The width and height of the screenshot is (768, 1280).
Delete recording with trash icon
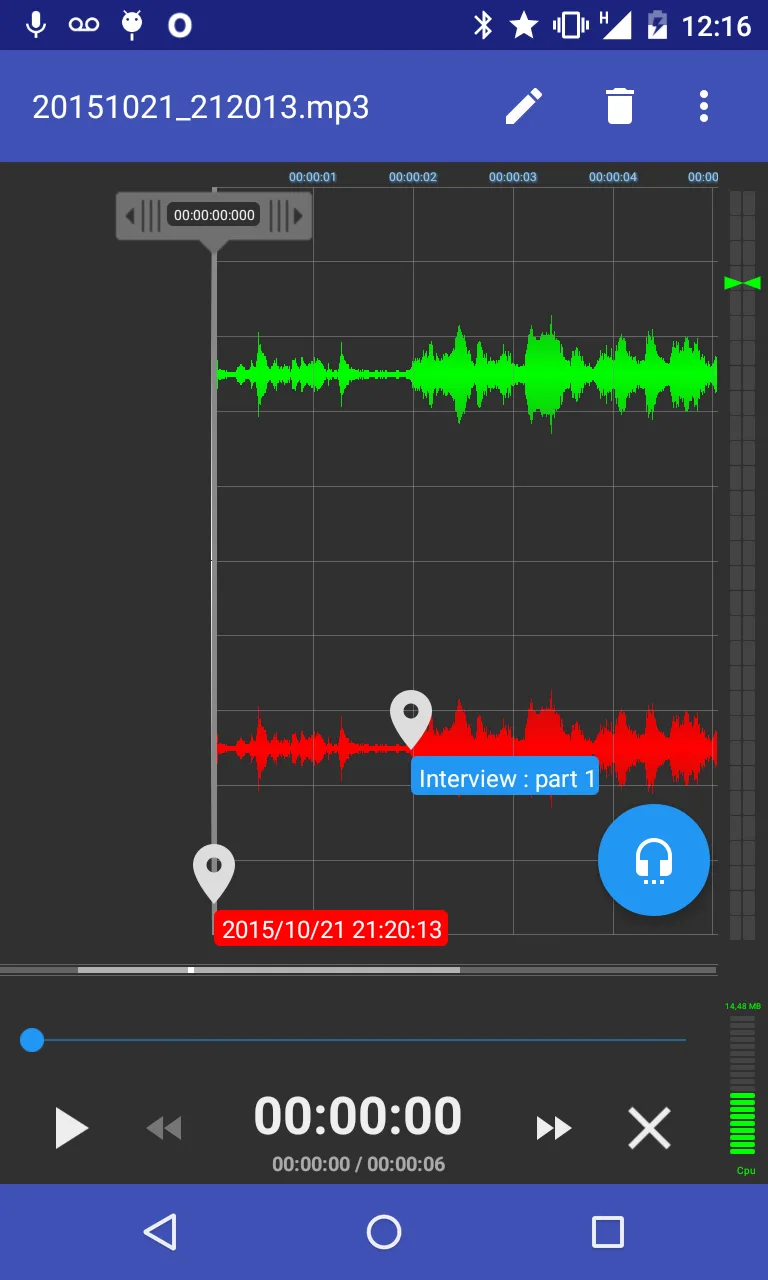[619, 106]
